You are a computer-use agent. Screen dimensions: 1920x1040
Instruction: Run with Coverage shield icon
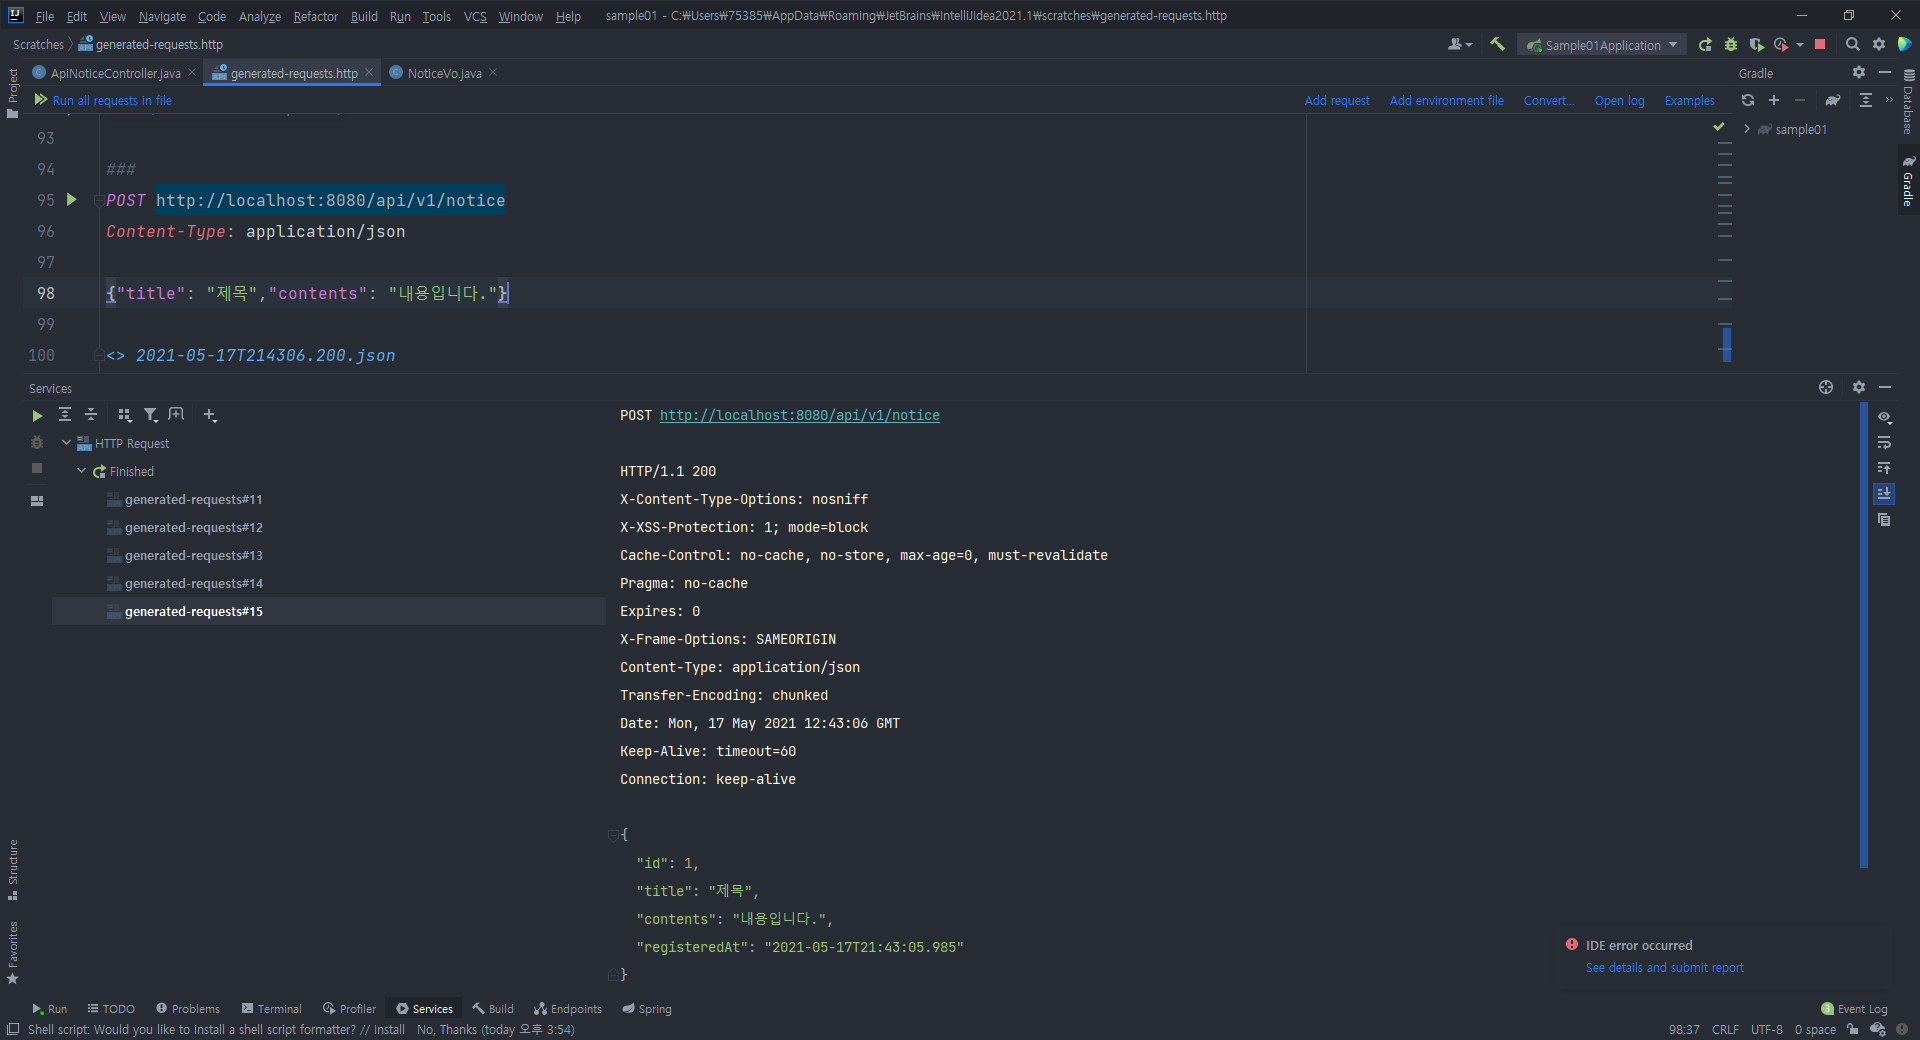(1756, 45)
